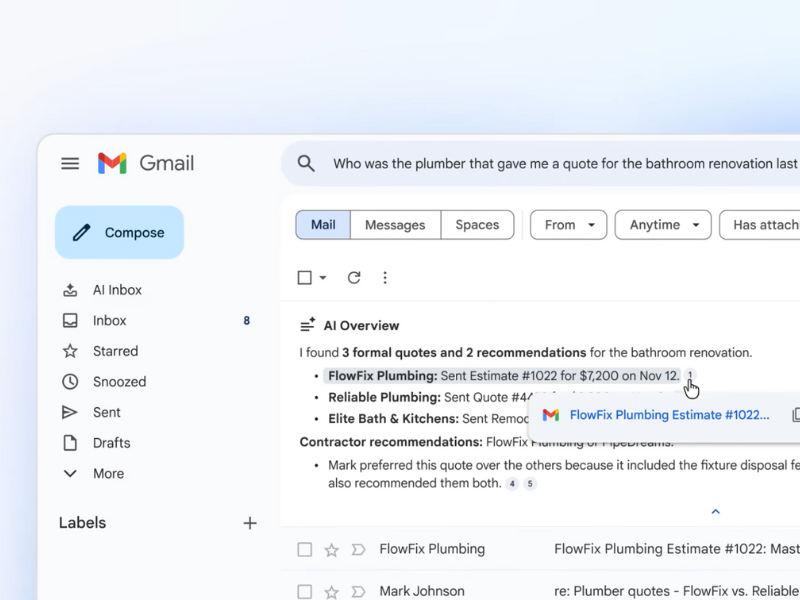This screenshot has width=800, height=600.
Task: Click the search magnifier icon
Action: 306,164
